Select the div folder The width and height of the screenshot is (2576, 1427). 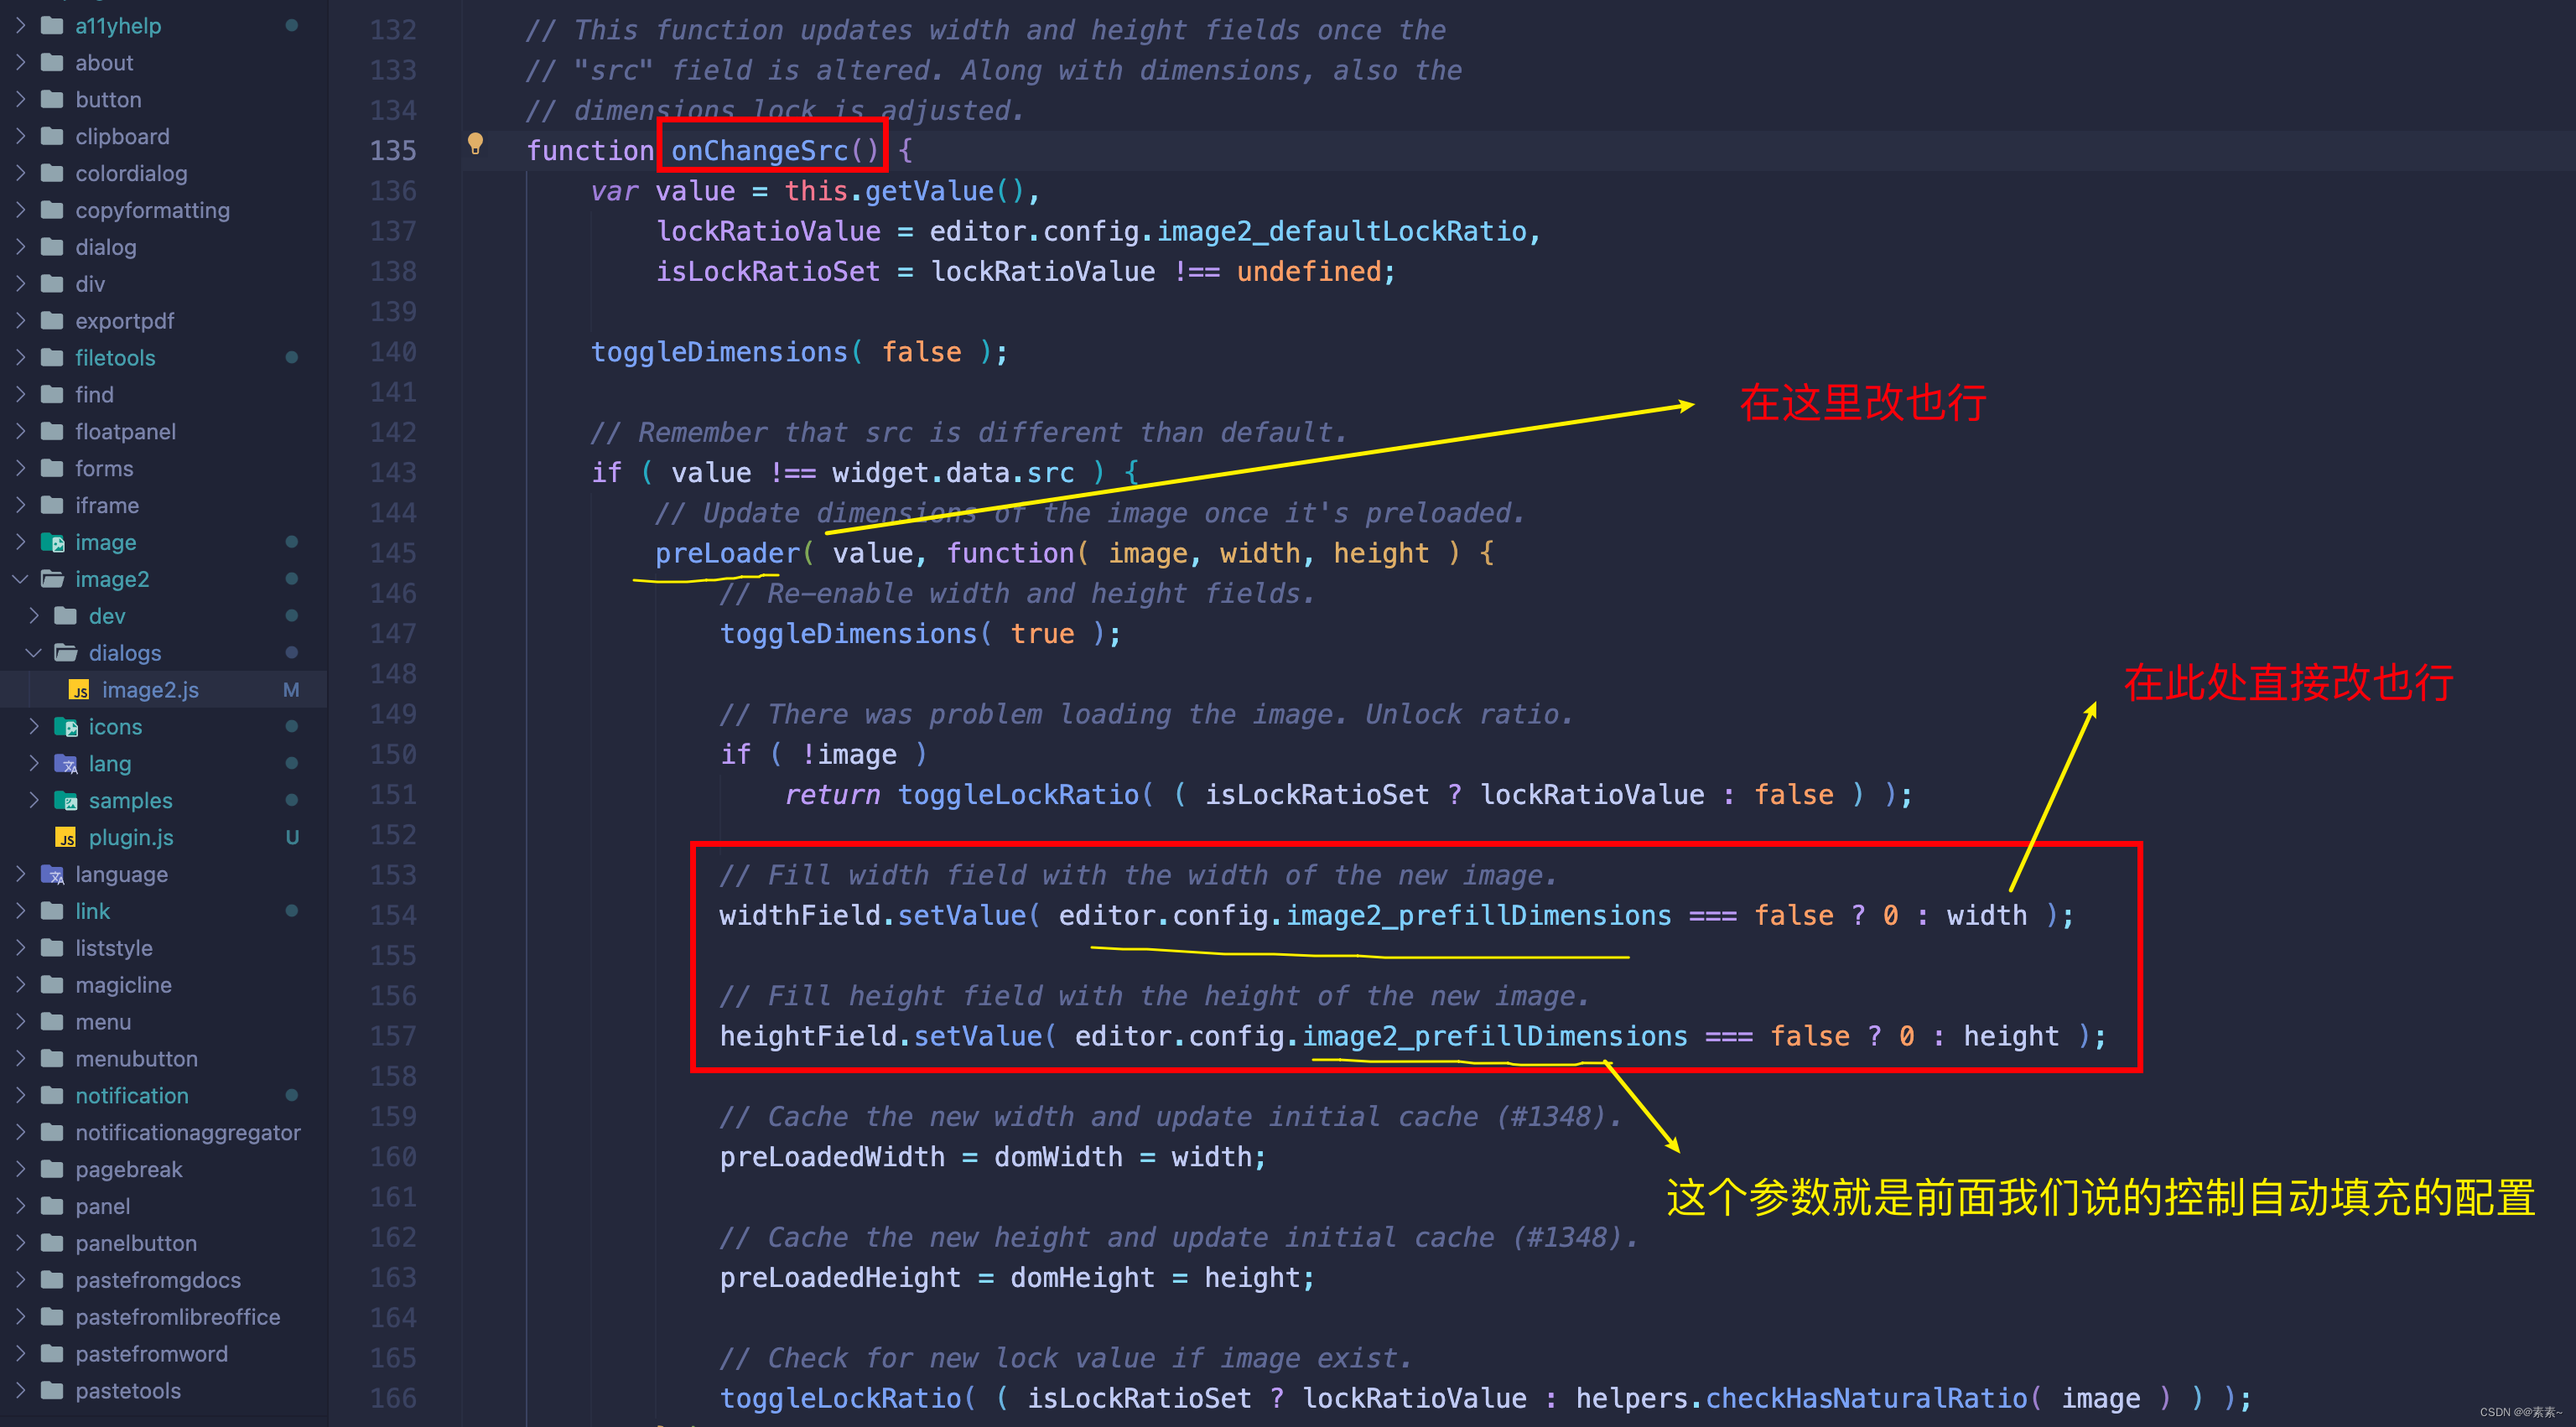click(x=90, y=284)
